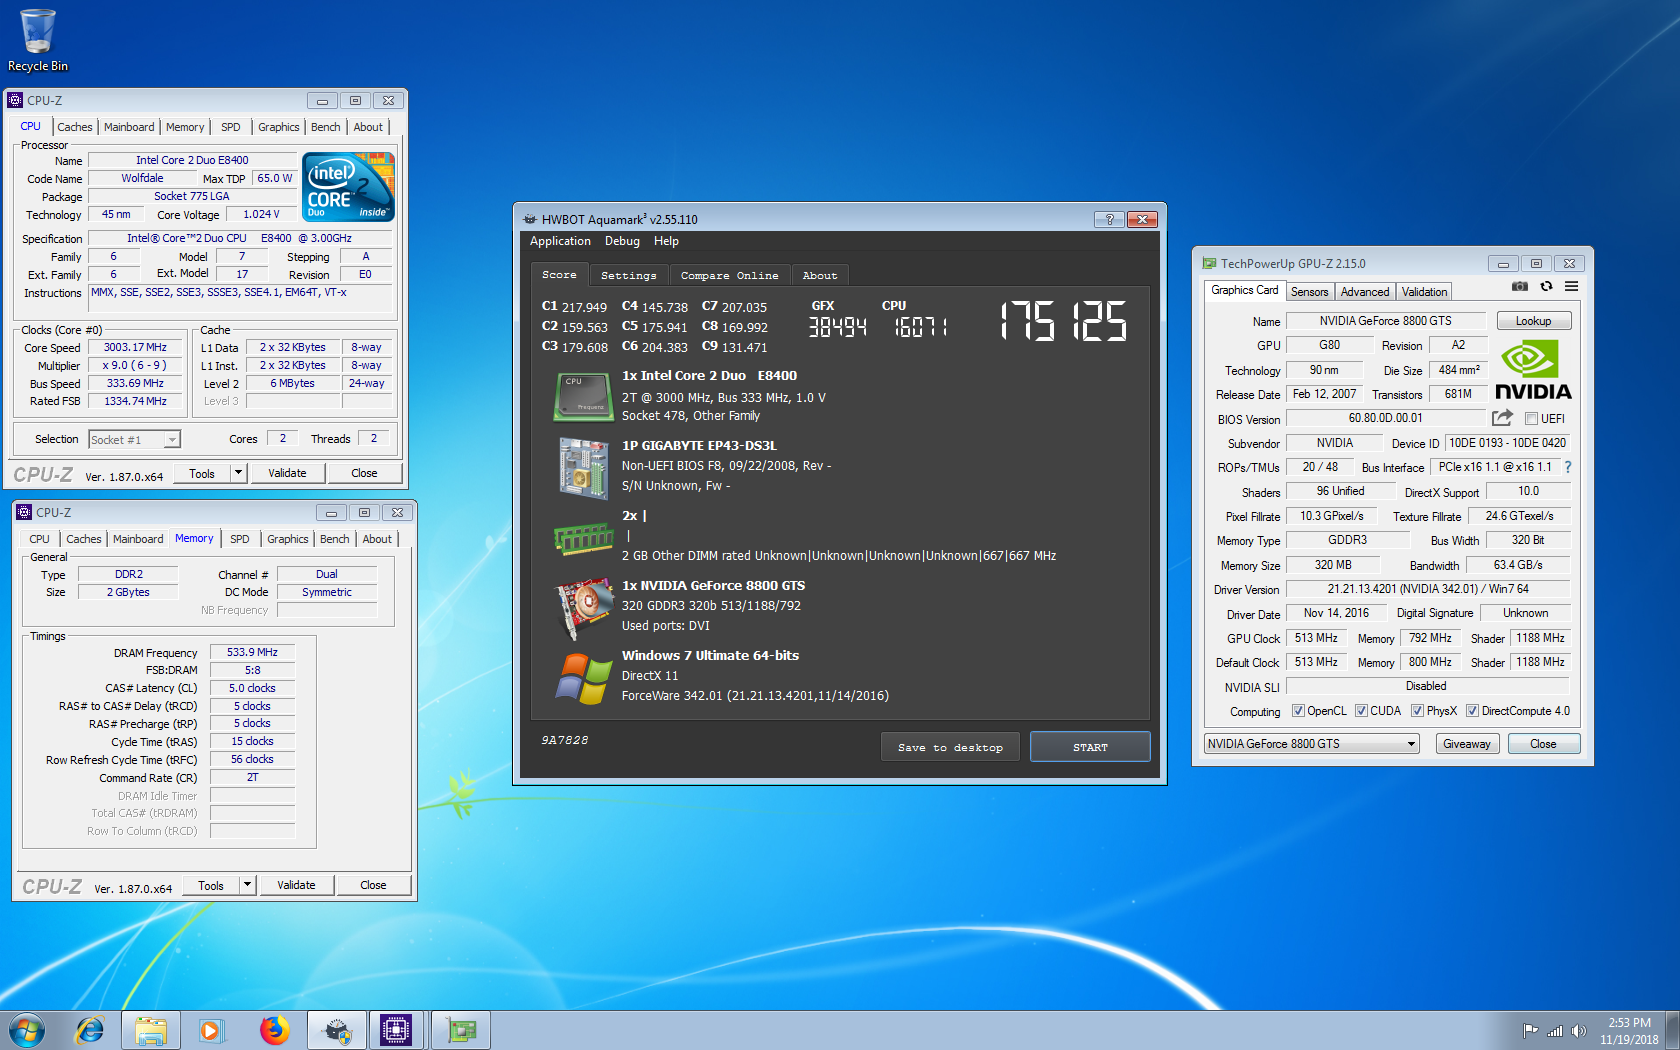Open the volume speaker tray icon
The width and height of the screenshot is (1680, 1050).
(1578, 1031)
